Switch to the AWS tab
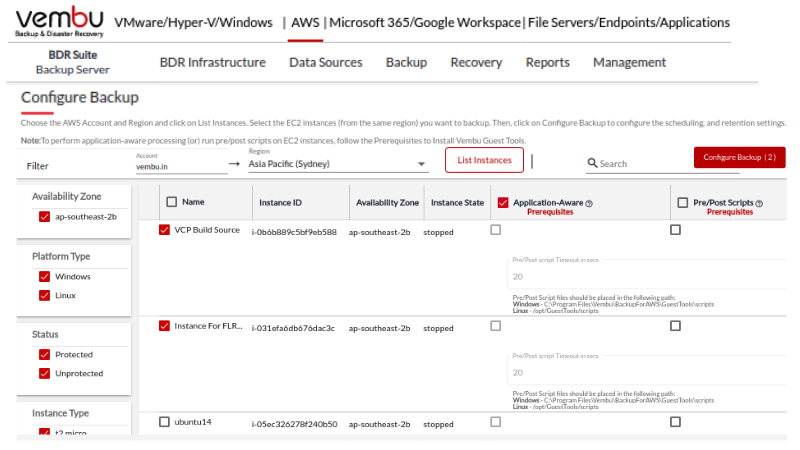Image resolution: width=800 pixels, height=450 pixels. click(x=305, y=22)
